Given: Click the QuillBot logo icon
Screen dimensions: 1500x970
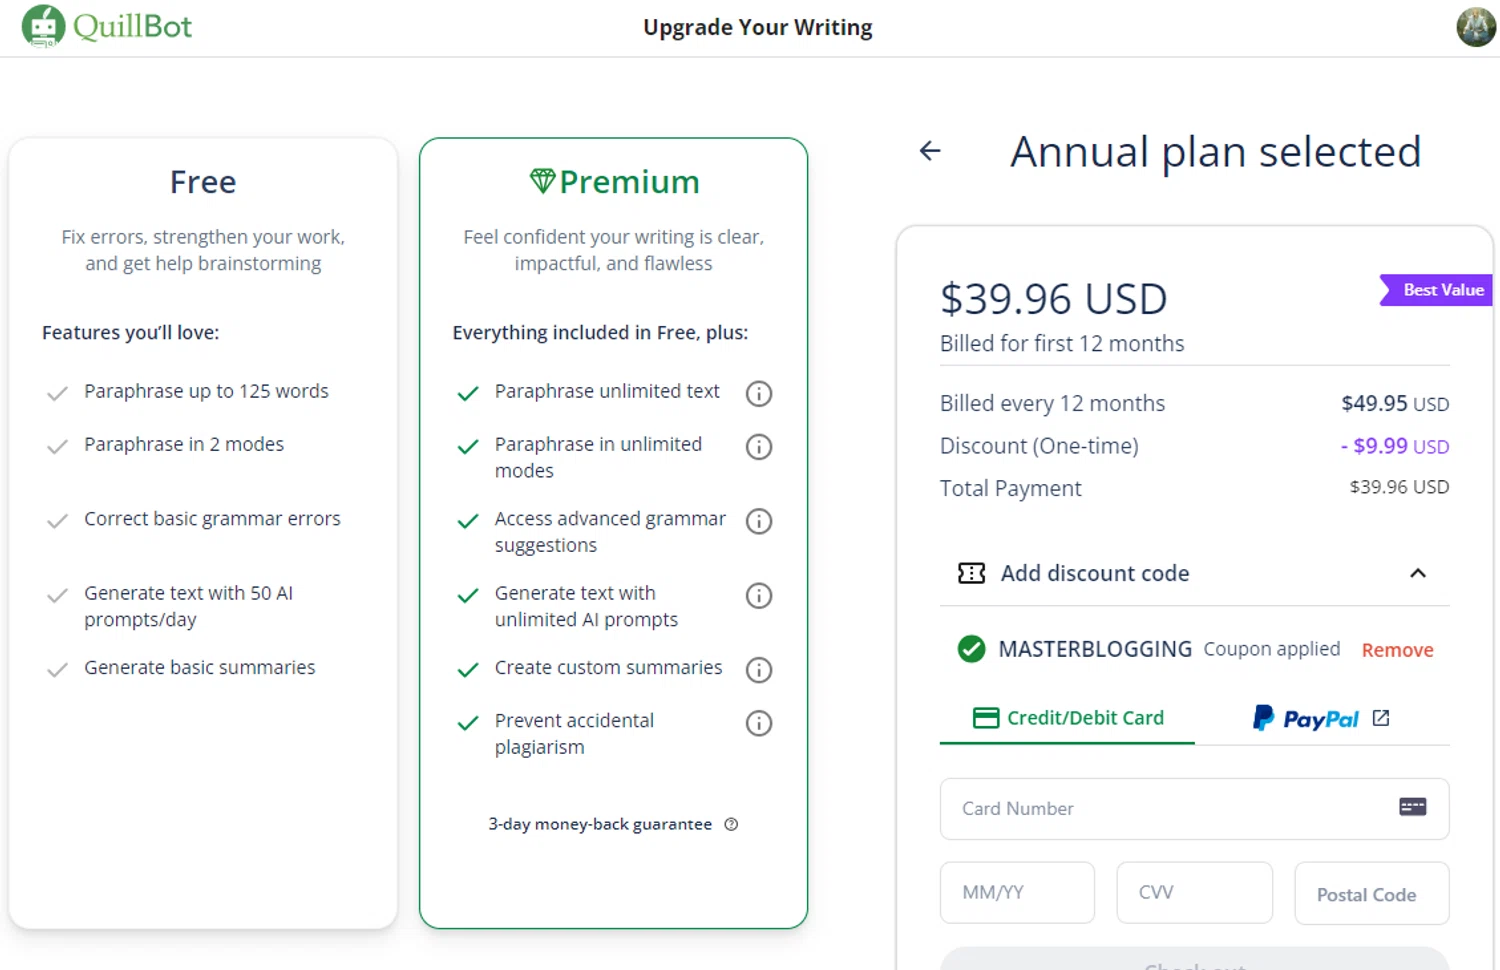Looking at the screenshot, I should [x=43, y=26].
